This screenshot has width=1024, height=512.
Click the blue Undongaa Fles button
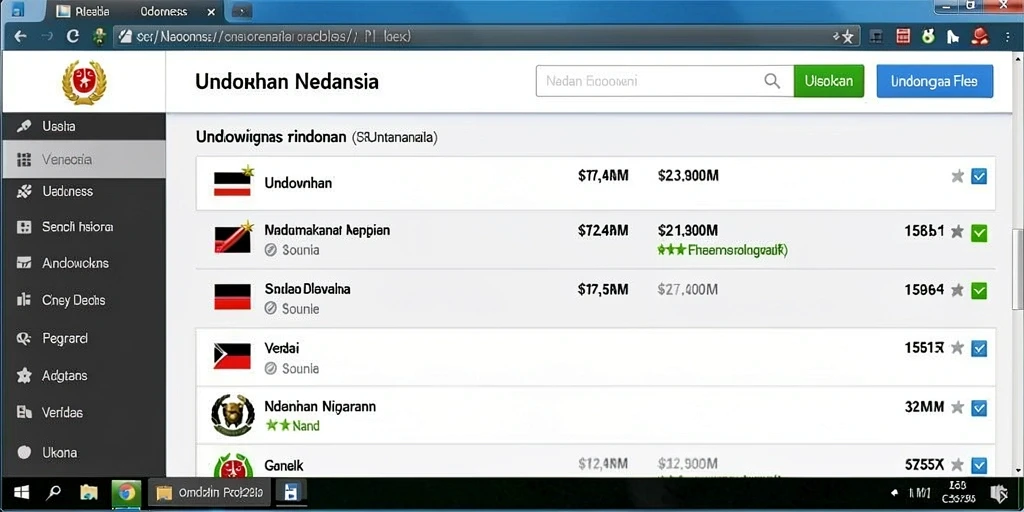coord(935,81)
